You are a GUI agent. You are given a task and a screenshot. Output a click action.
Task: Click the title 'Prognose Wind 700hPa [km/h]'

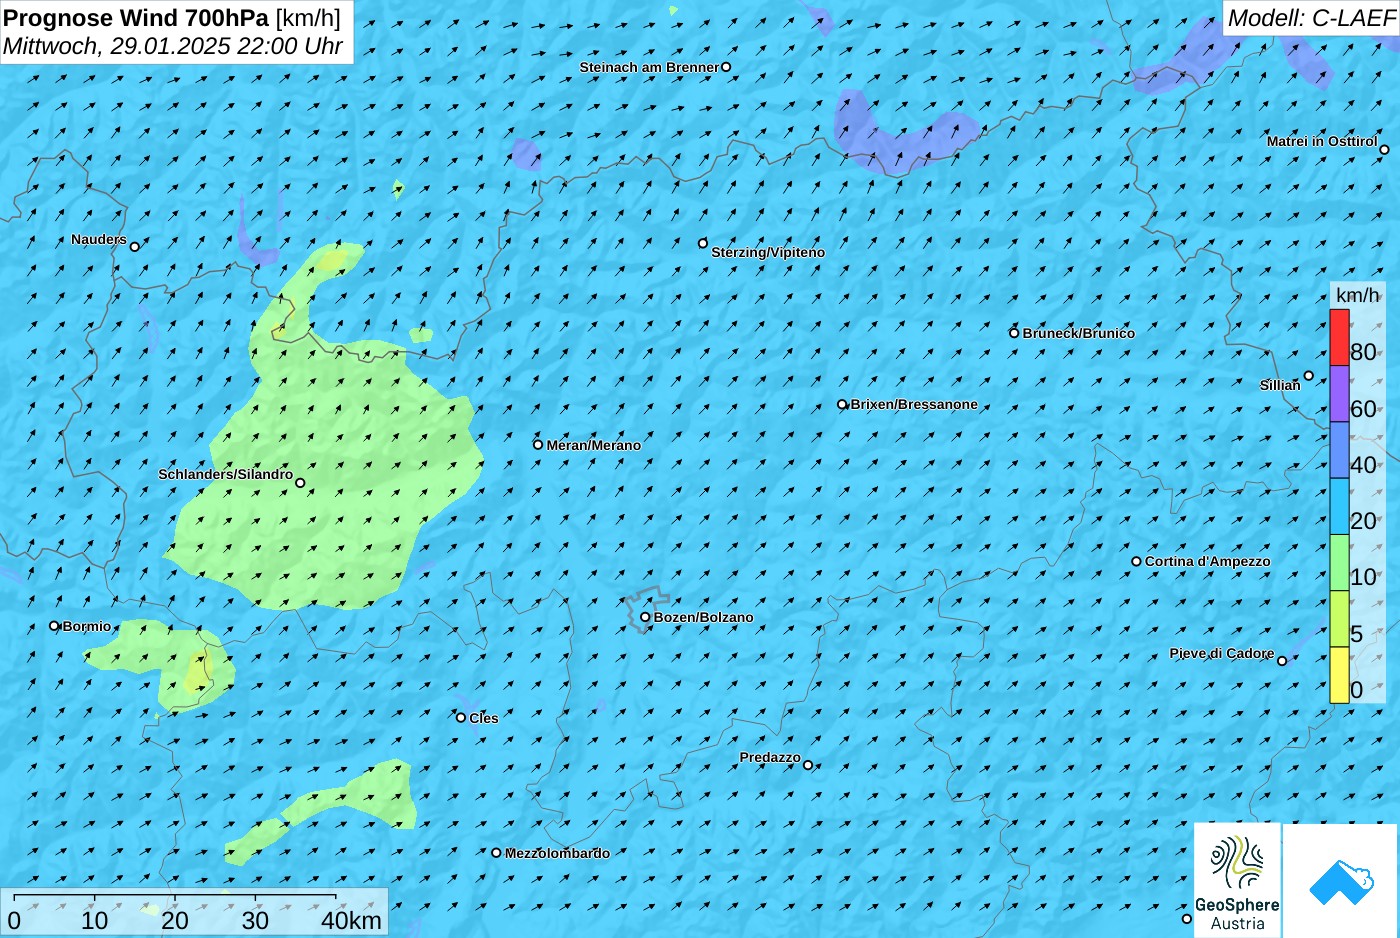[x=172, y=17]
